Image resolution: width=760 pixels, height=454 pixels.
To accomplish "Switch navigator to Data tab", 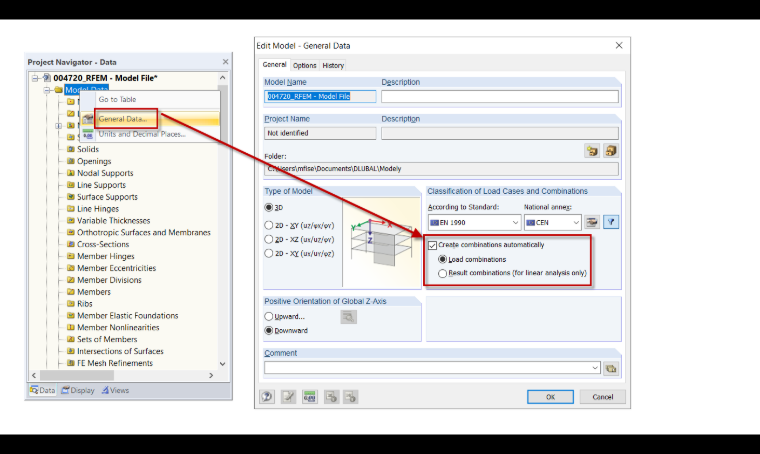I will [x=42, y=390].
